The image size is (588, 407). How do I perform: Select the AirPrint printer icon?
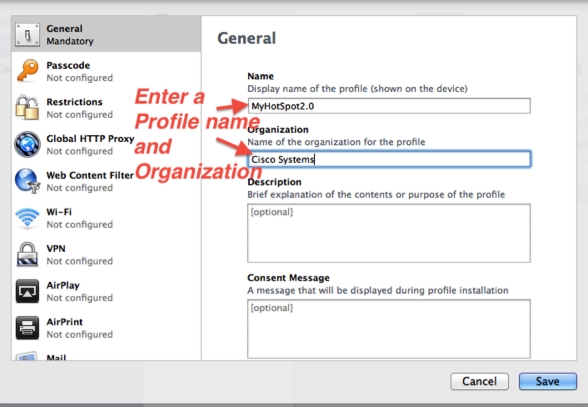click(x=27, y=328)
